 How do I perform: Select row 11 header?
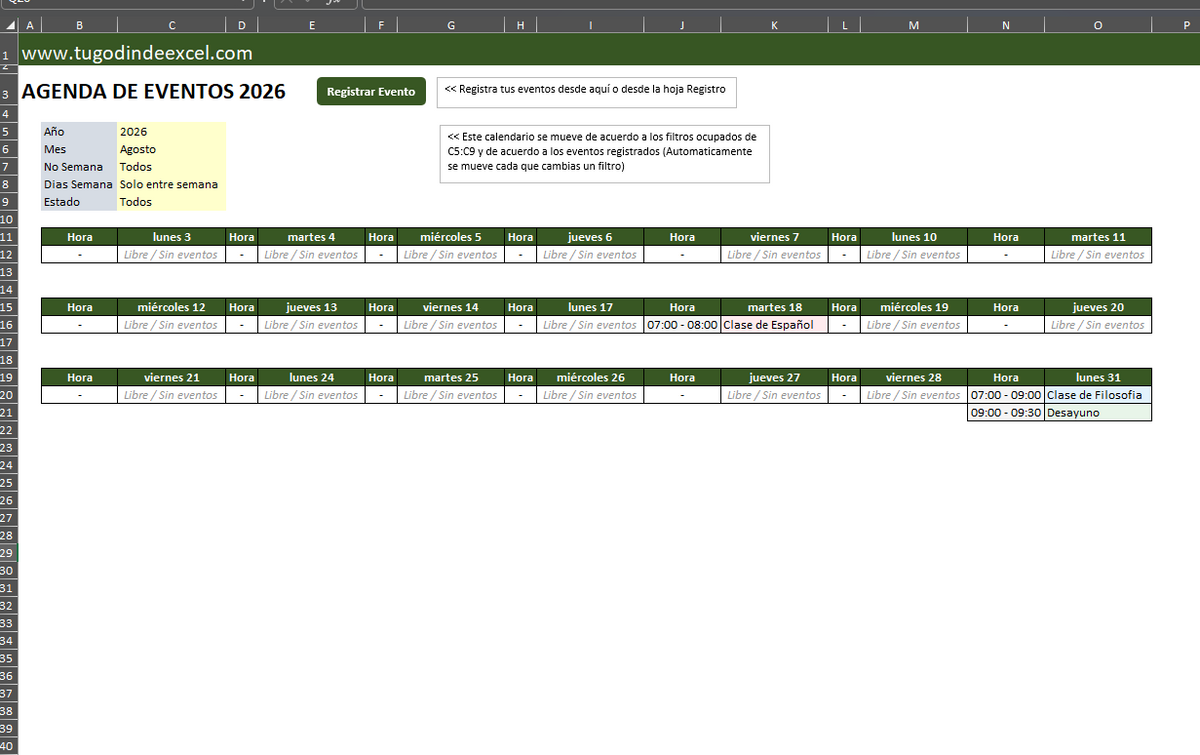point(8,237)
